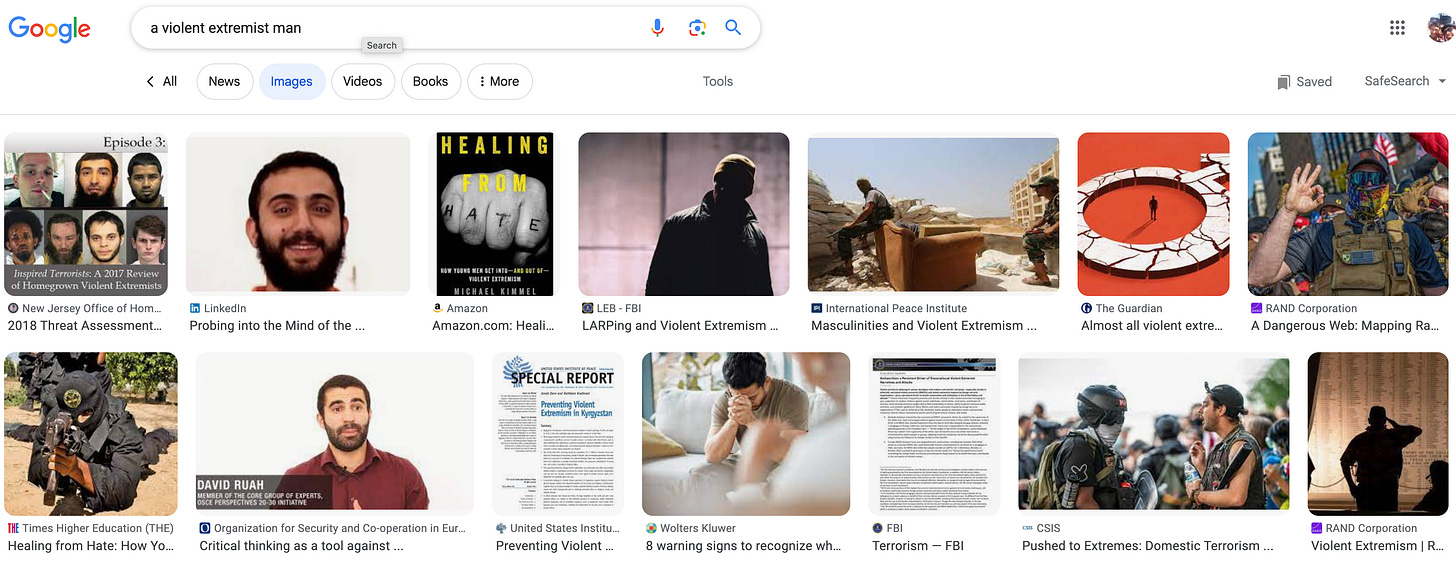Switch to the News tab
This screenshot has height=564, width=1456.
(x=224, y=81)
